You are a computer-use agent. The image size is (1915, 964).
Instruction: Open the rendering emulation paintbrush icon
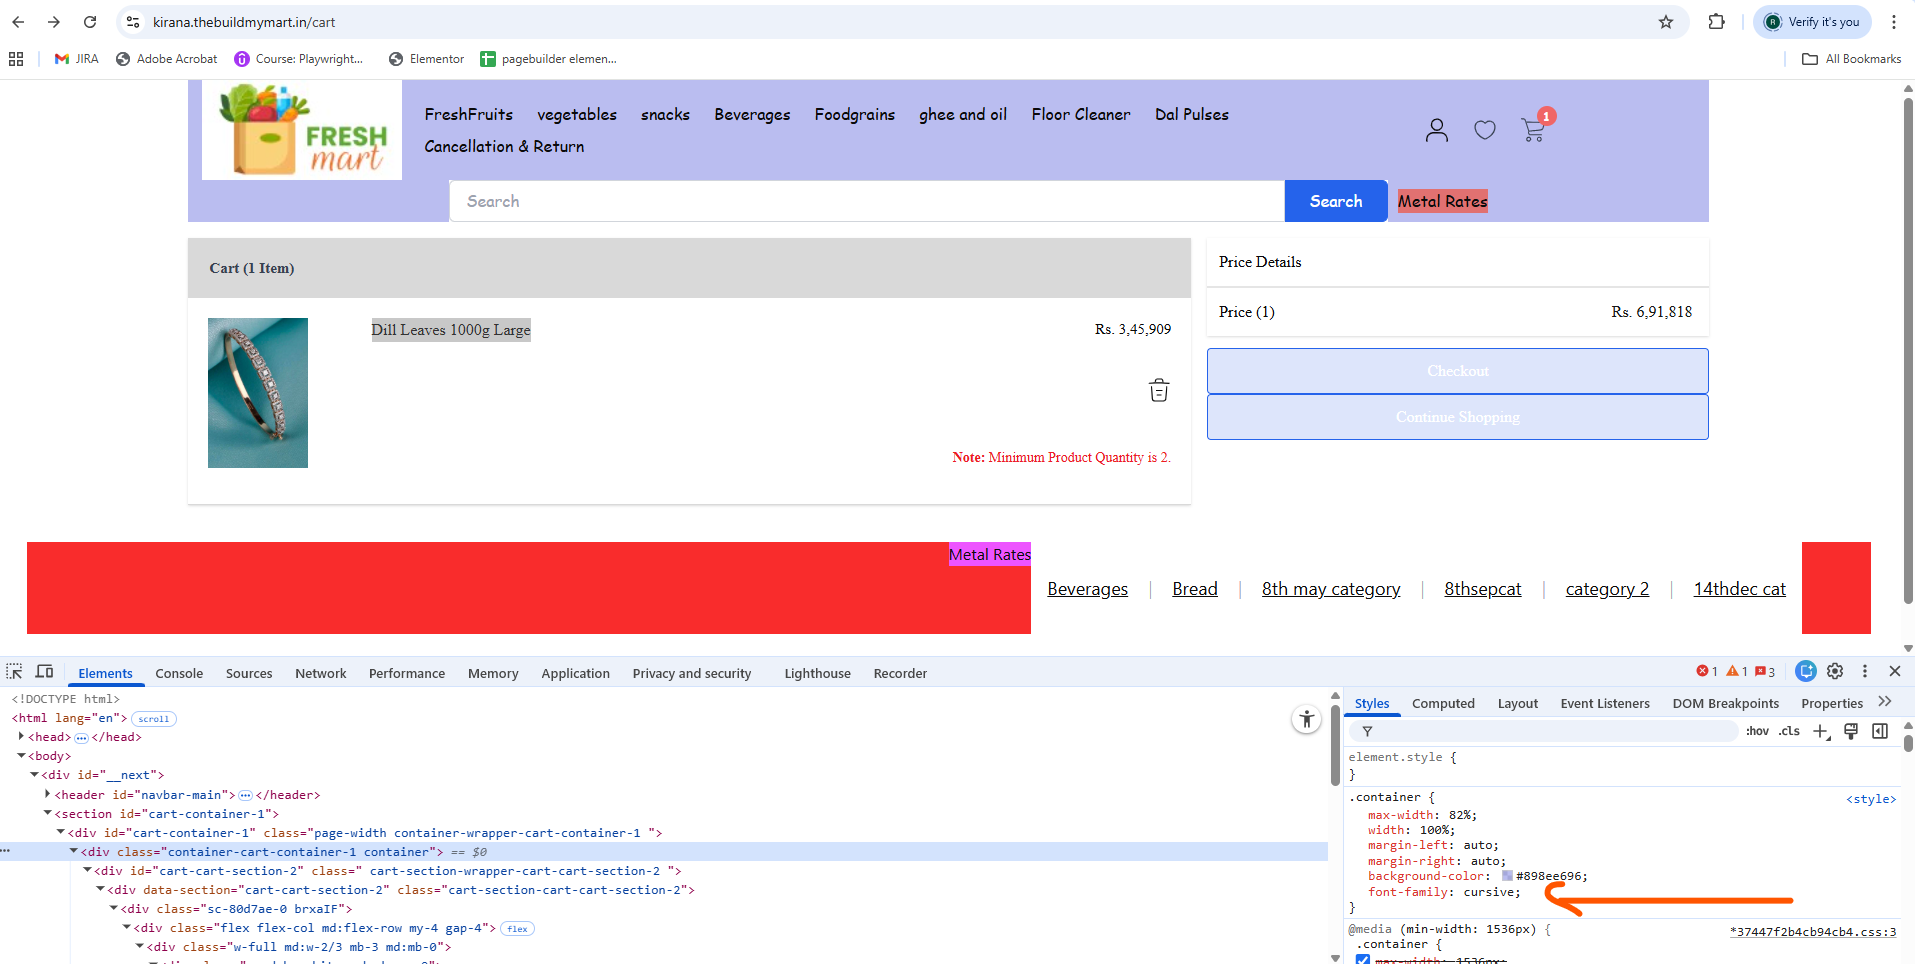(x=1851, y=731)
